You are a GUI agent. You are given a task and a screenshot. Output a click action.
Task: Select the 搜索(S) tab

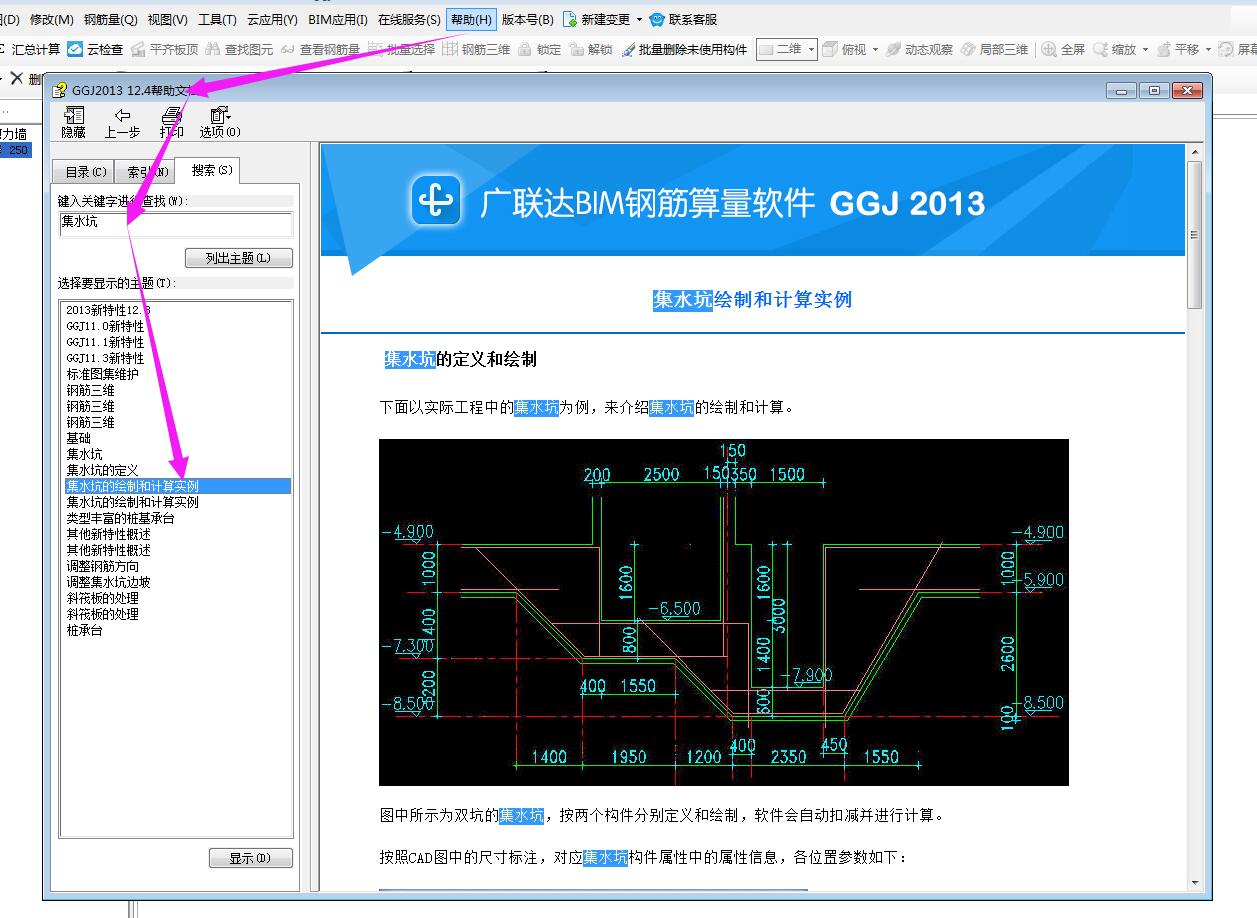coord(207,170)
